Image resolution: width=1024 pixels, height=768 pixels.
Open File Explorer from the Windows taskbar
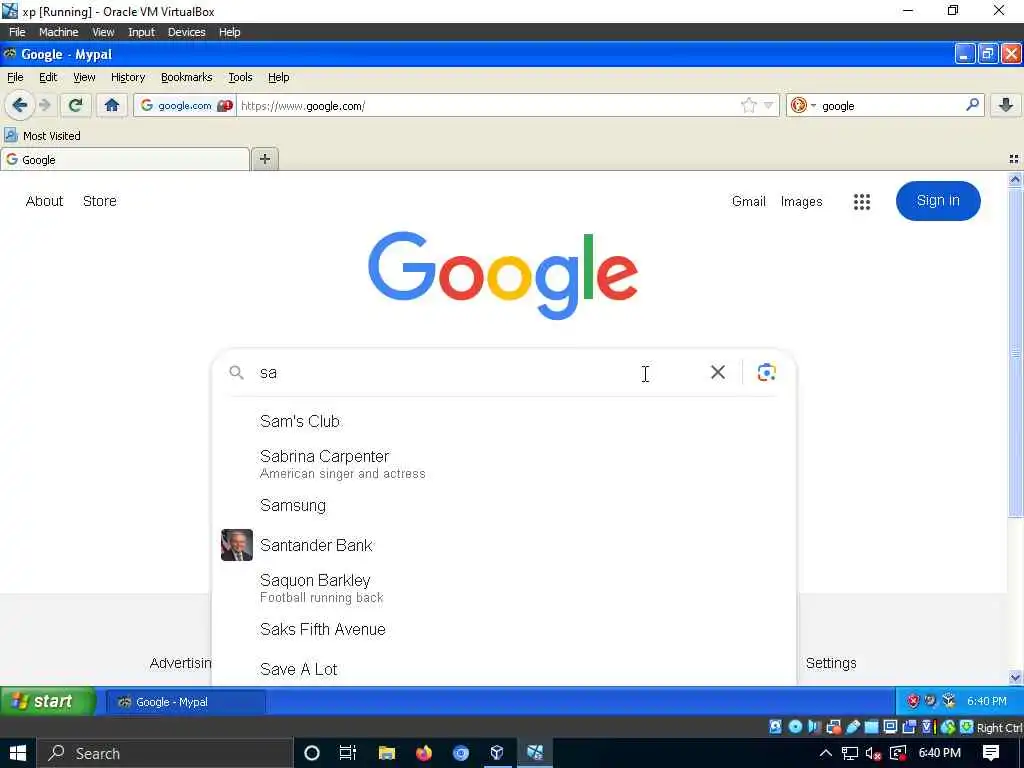(x=387, y=753)
